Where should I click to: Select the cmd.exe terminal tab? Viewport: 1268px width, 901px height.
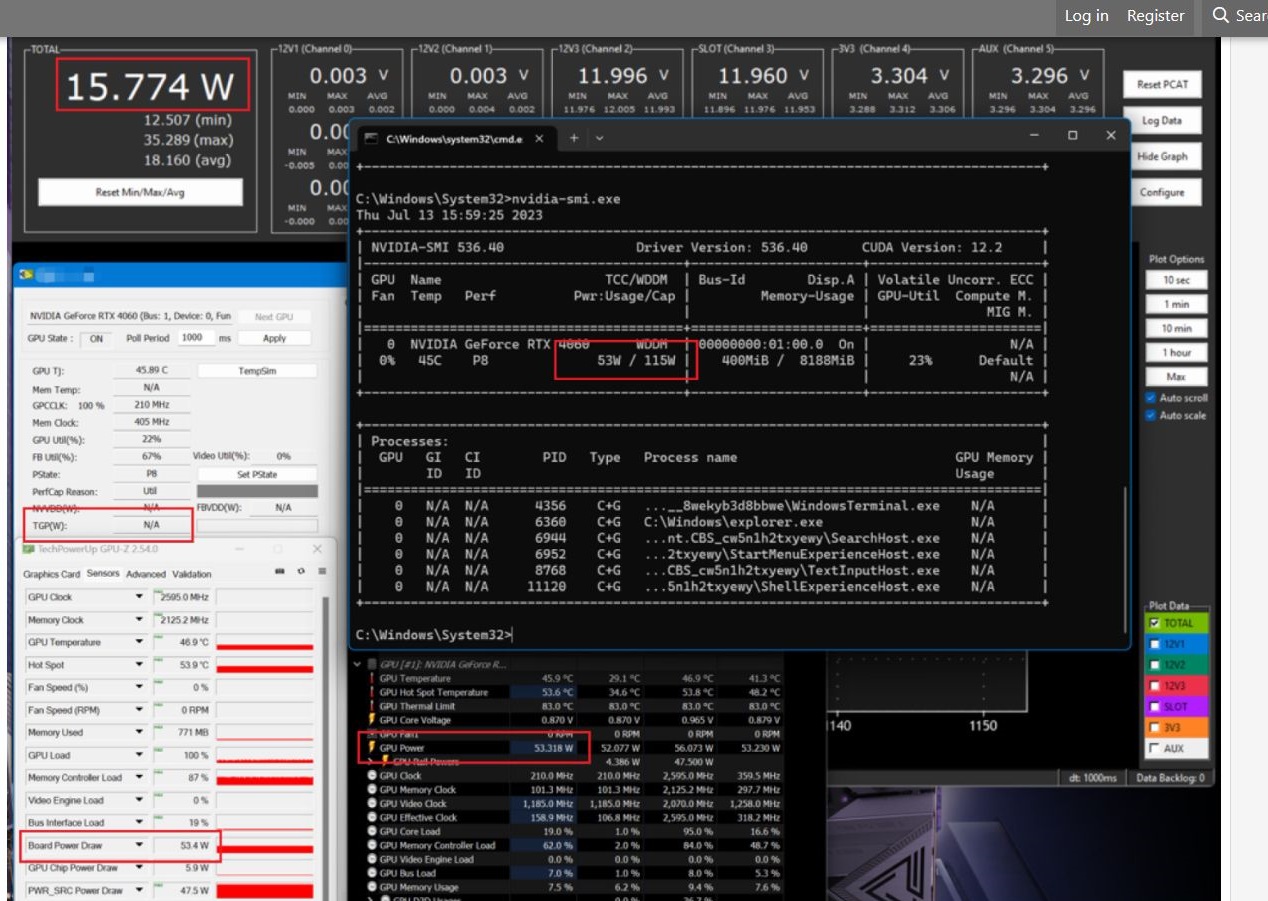pos(457,138)
